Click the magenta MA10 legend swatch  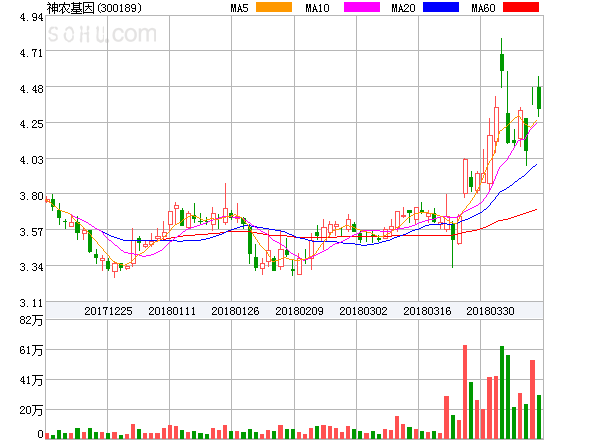point(362,7)
